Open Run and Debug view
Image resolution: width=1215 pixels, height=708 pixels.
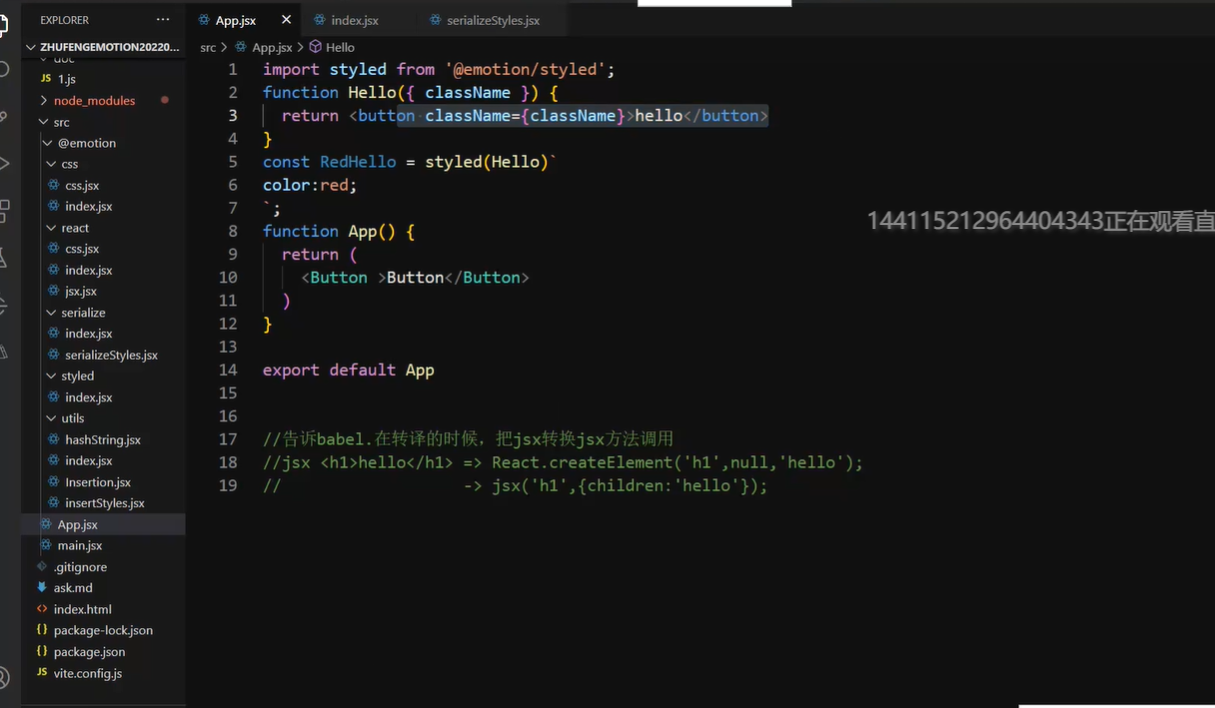click(4, 163)
